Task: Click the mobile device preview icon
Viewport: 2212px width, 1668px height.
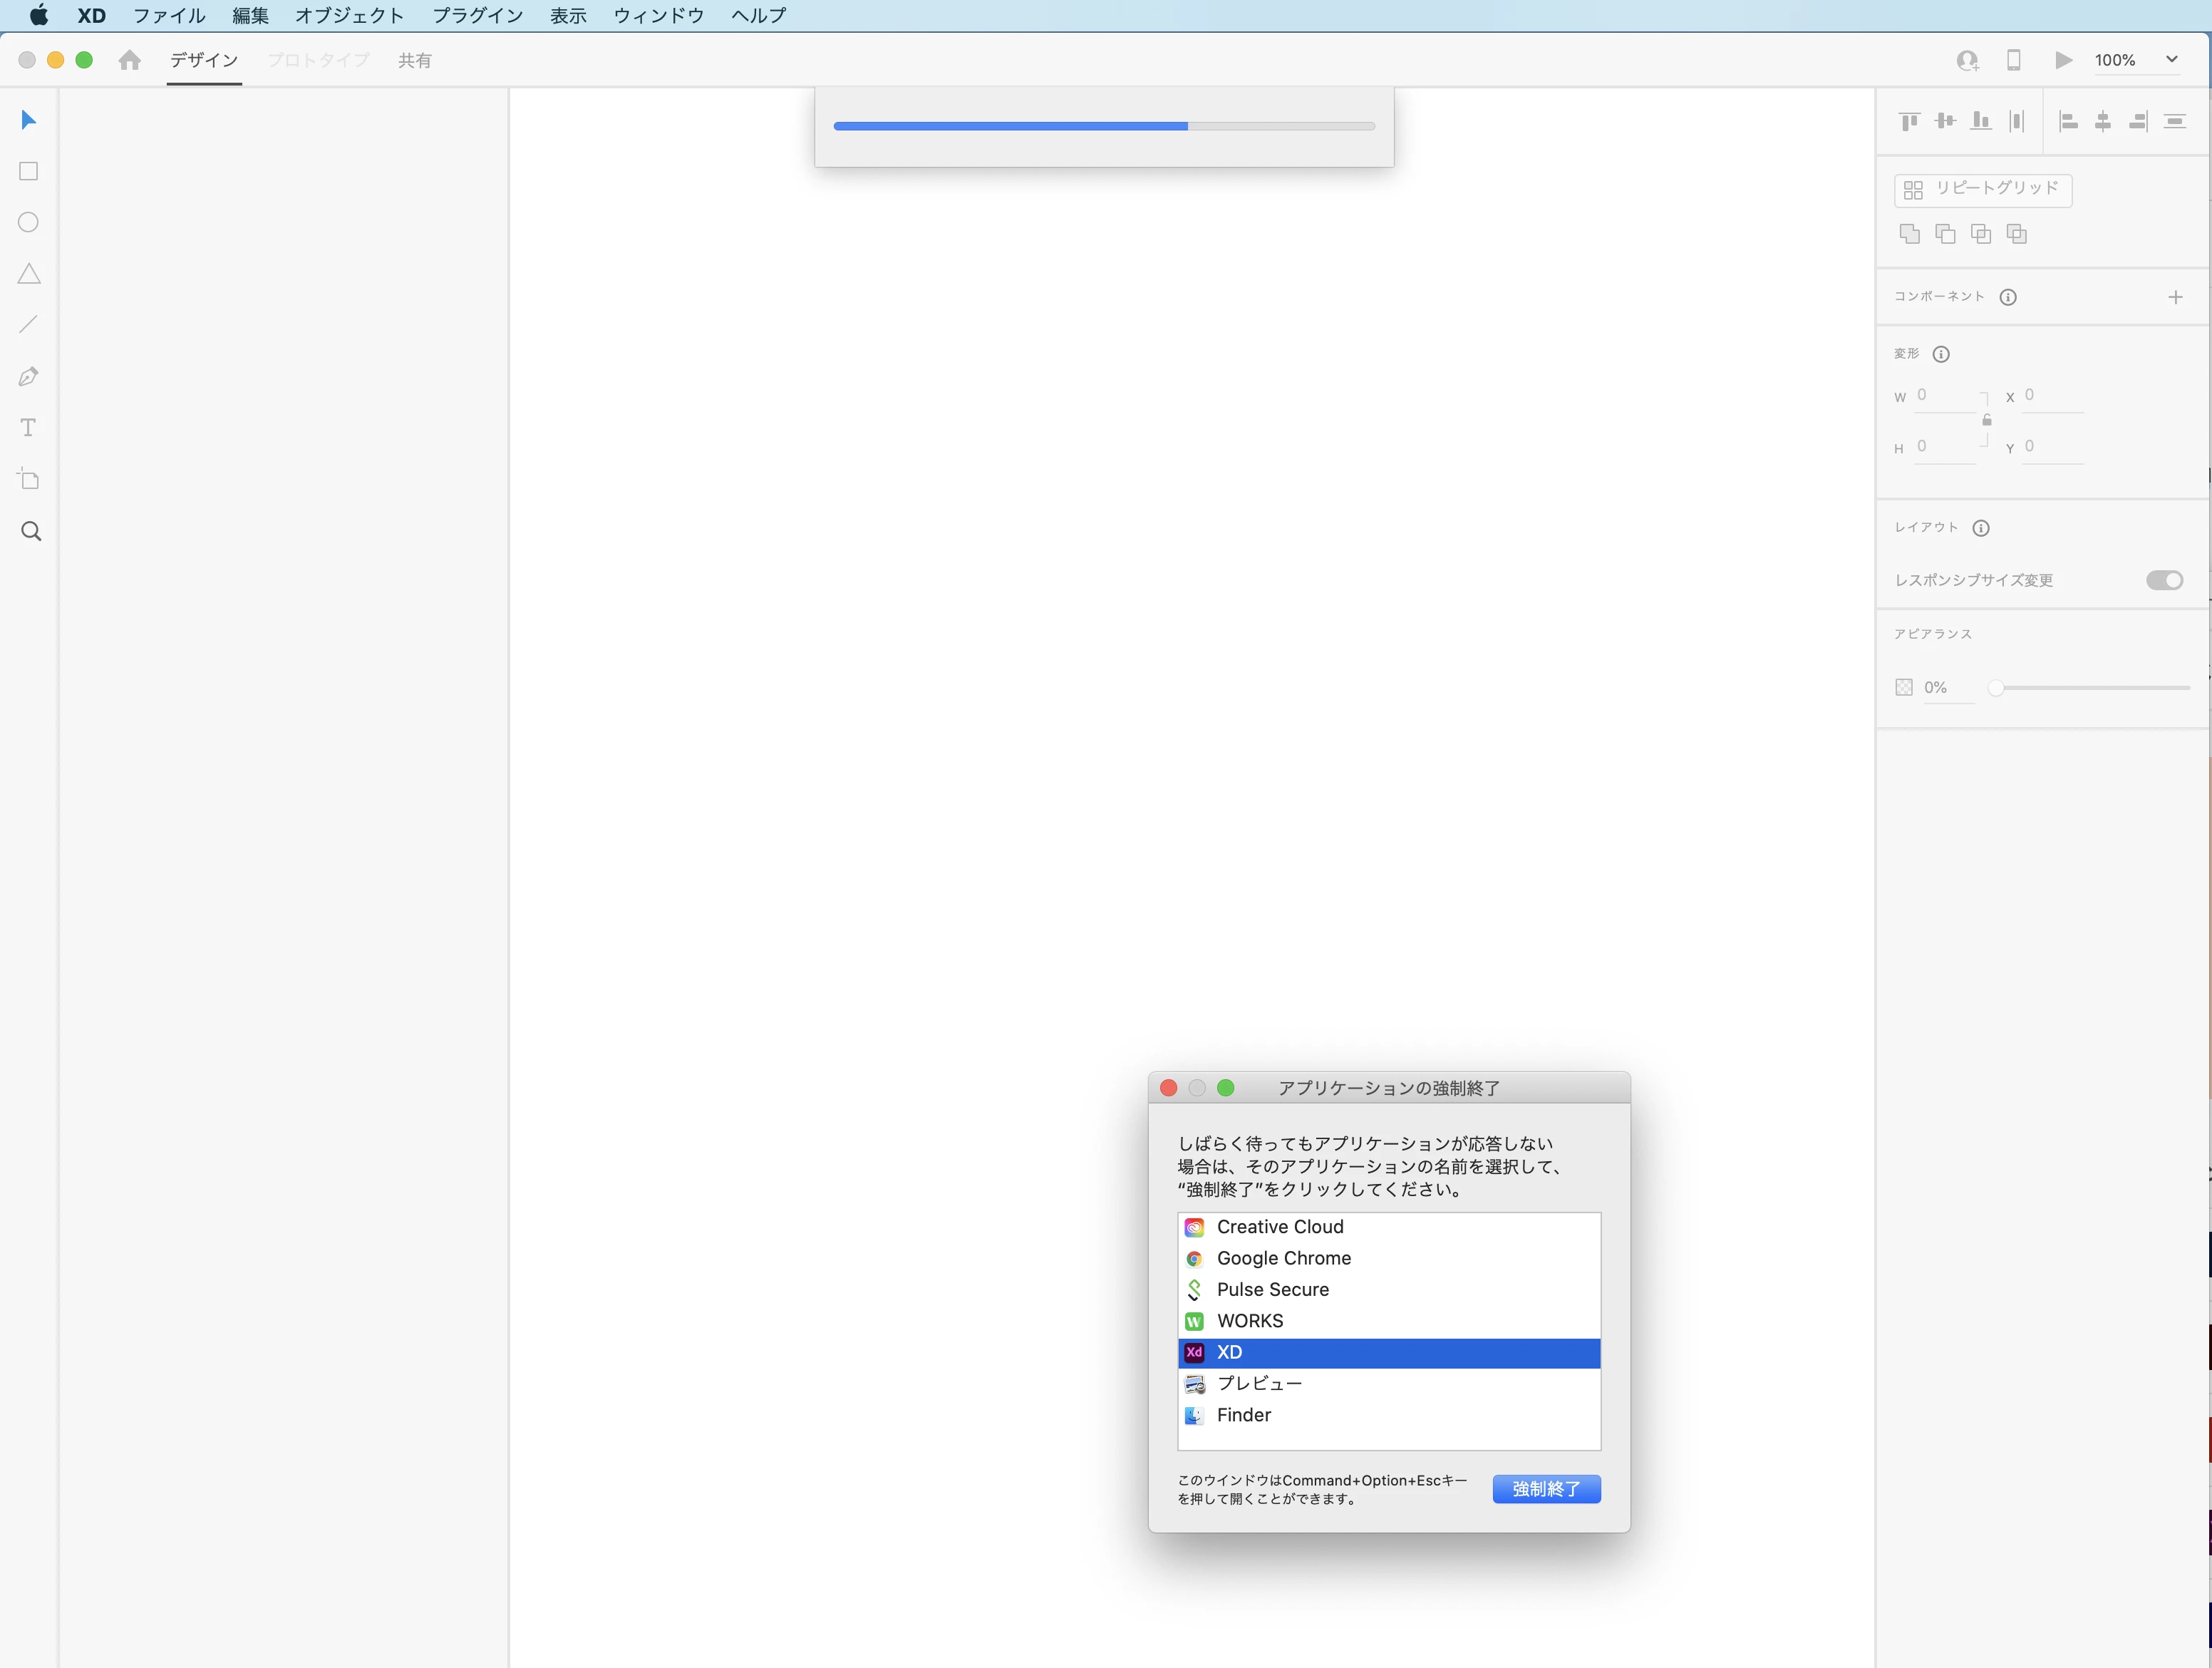Action: [2014, 60]
